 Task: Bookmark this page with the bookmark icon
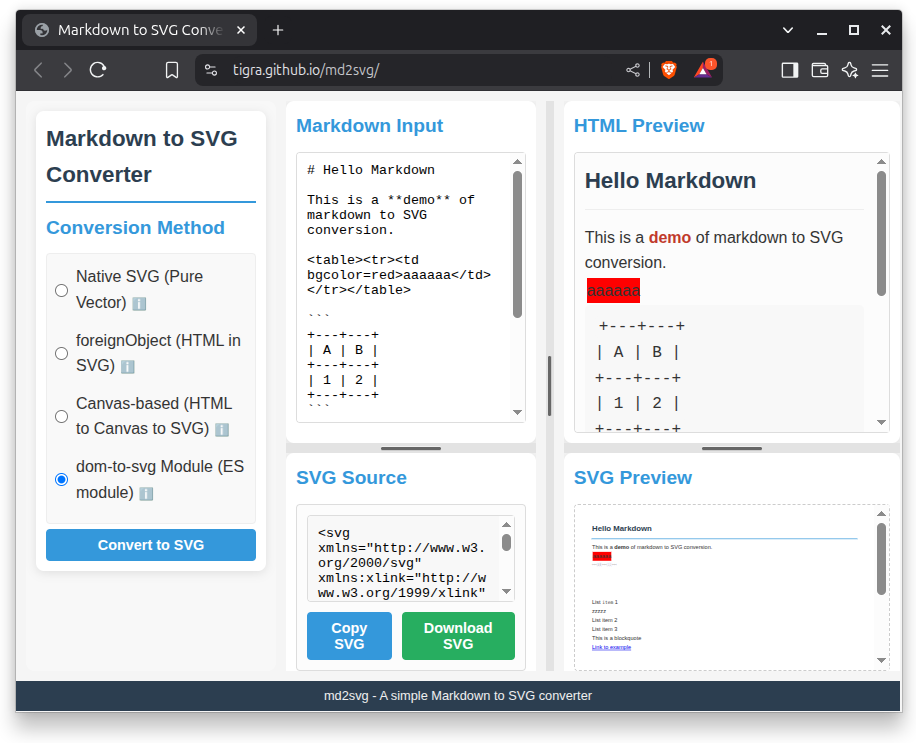(172, 70)
